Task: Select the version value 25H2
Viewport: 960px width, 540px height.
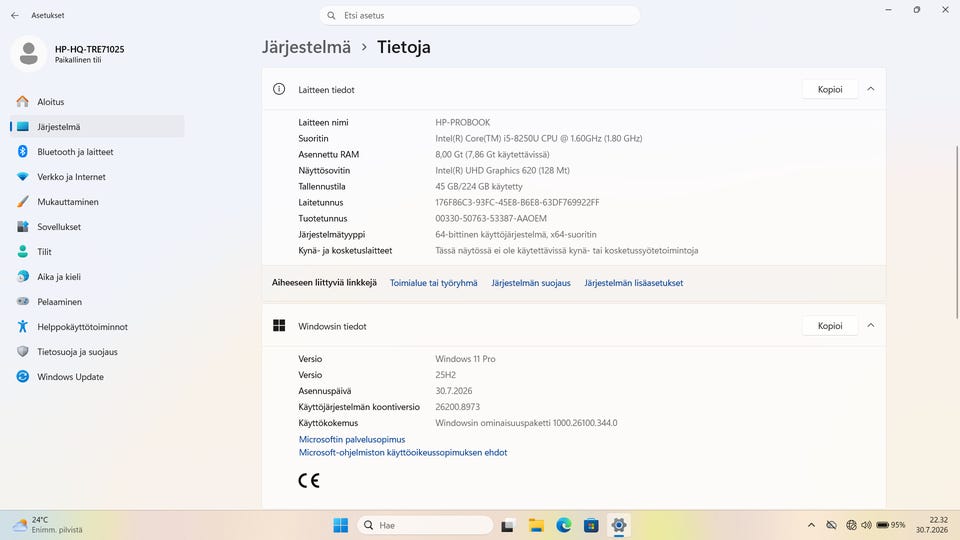Action: 446,375
